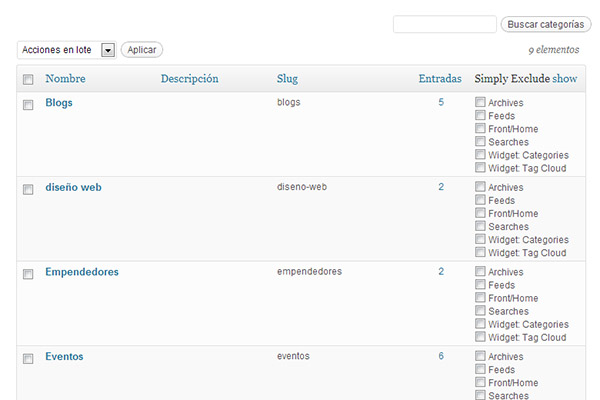Check Feeds for Empendedores
Image resolution: width=600 pixels, height=400 pixels.
point(480,284)
